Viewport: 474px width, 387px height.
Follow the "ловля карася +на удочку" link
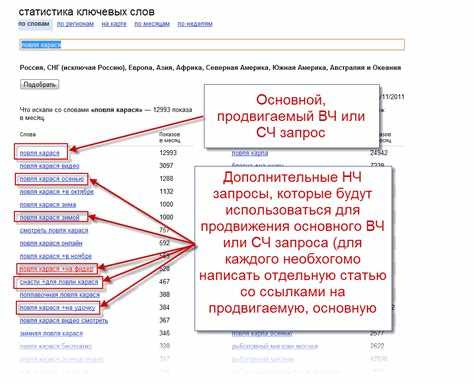pyautogui.click(x=58, y=308)
